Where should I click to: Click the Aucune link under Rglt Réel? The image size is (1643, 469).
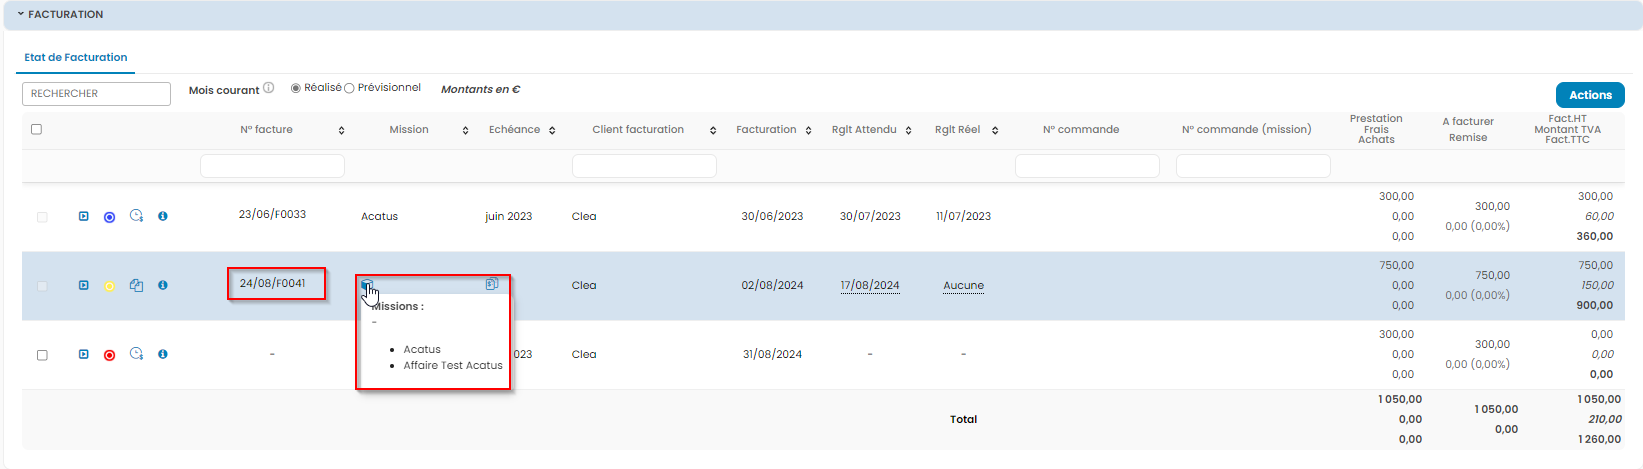963,286
